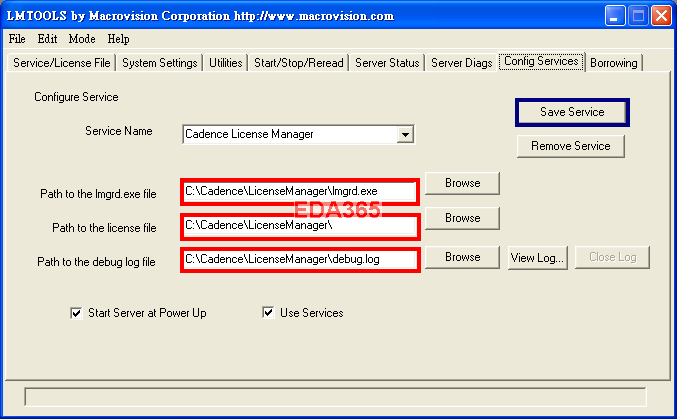
Task: Go to Start/Stop/Reread tab
Action: [x=299, y=63]
